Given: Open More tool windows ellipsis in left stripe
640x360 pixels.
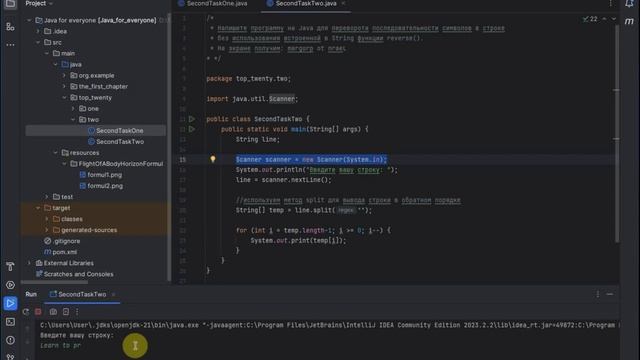Looking at the screenshot, I should click(x=10, y=44).
